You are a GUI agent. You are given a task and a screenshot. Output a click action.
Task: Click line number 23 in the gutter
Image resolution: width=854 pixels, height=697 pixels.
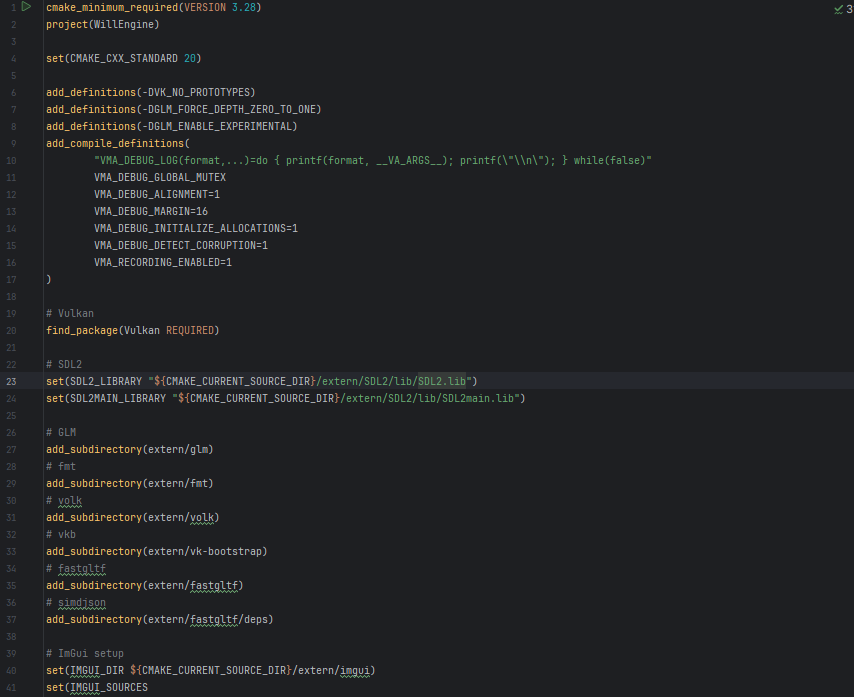13,380
